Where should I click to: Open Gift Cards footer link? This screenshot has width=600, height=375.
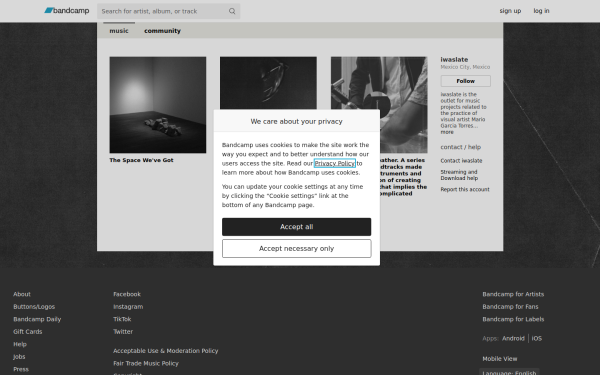(28, 332)
